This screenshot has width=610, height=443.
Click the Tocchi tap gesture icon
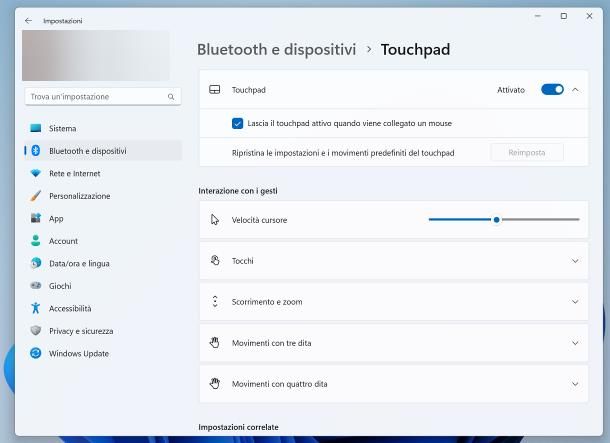coord(215,260)
